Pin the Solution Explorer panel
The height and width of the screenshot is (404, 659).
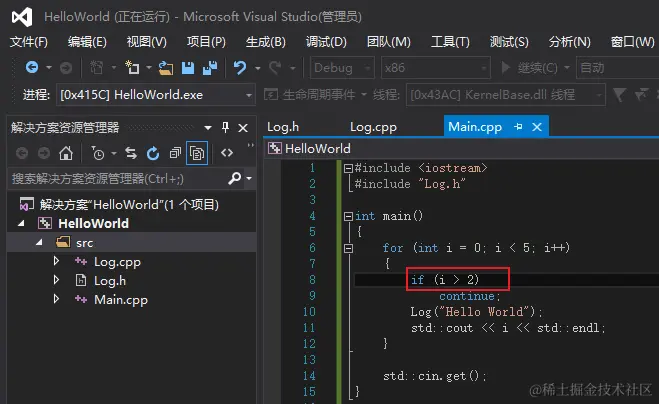tap(225, 127)
